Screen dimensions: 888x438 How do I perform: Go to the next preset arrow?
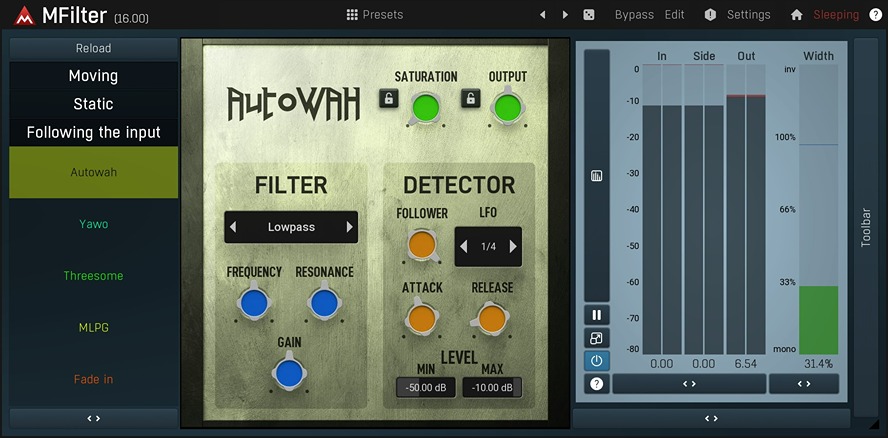coord(565,15)
